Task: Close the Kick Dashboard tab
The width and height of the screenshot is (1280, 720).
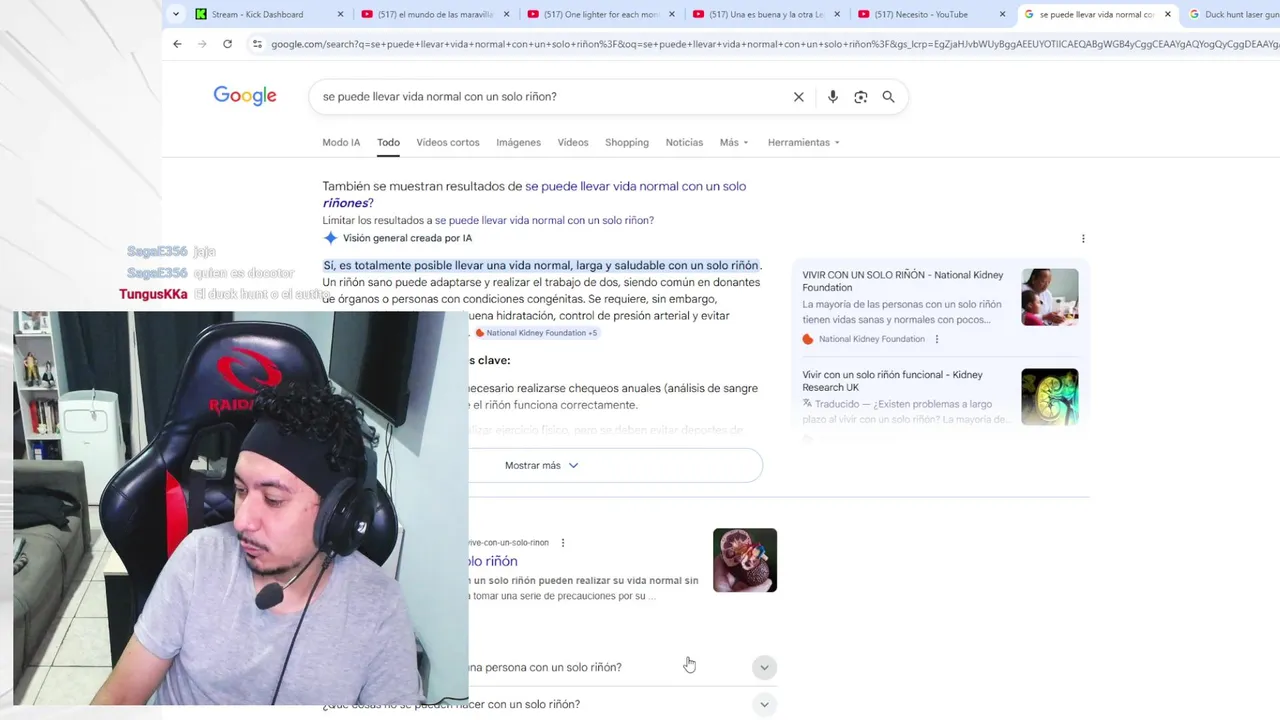Action: click(340, 14)
